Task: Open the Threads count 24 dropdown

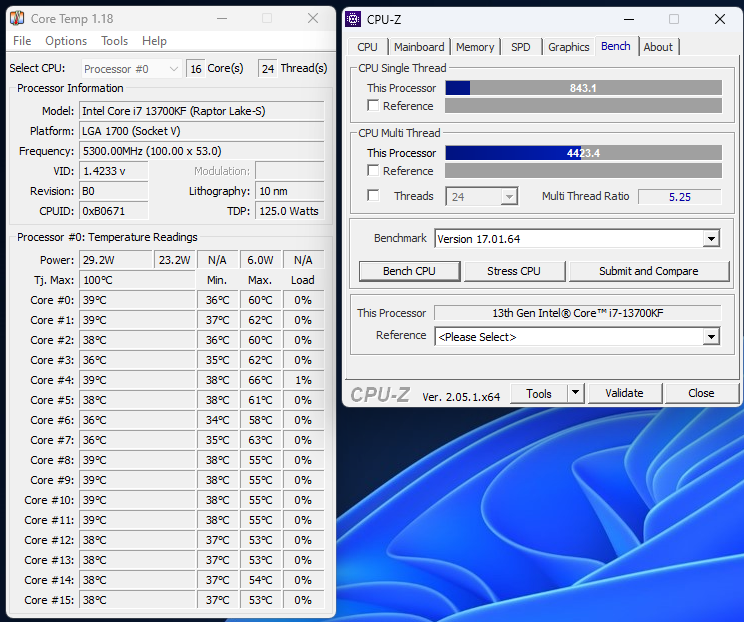Action: click(x=482, y=196)
